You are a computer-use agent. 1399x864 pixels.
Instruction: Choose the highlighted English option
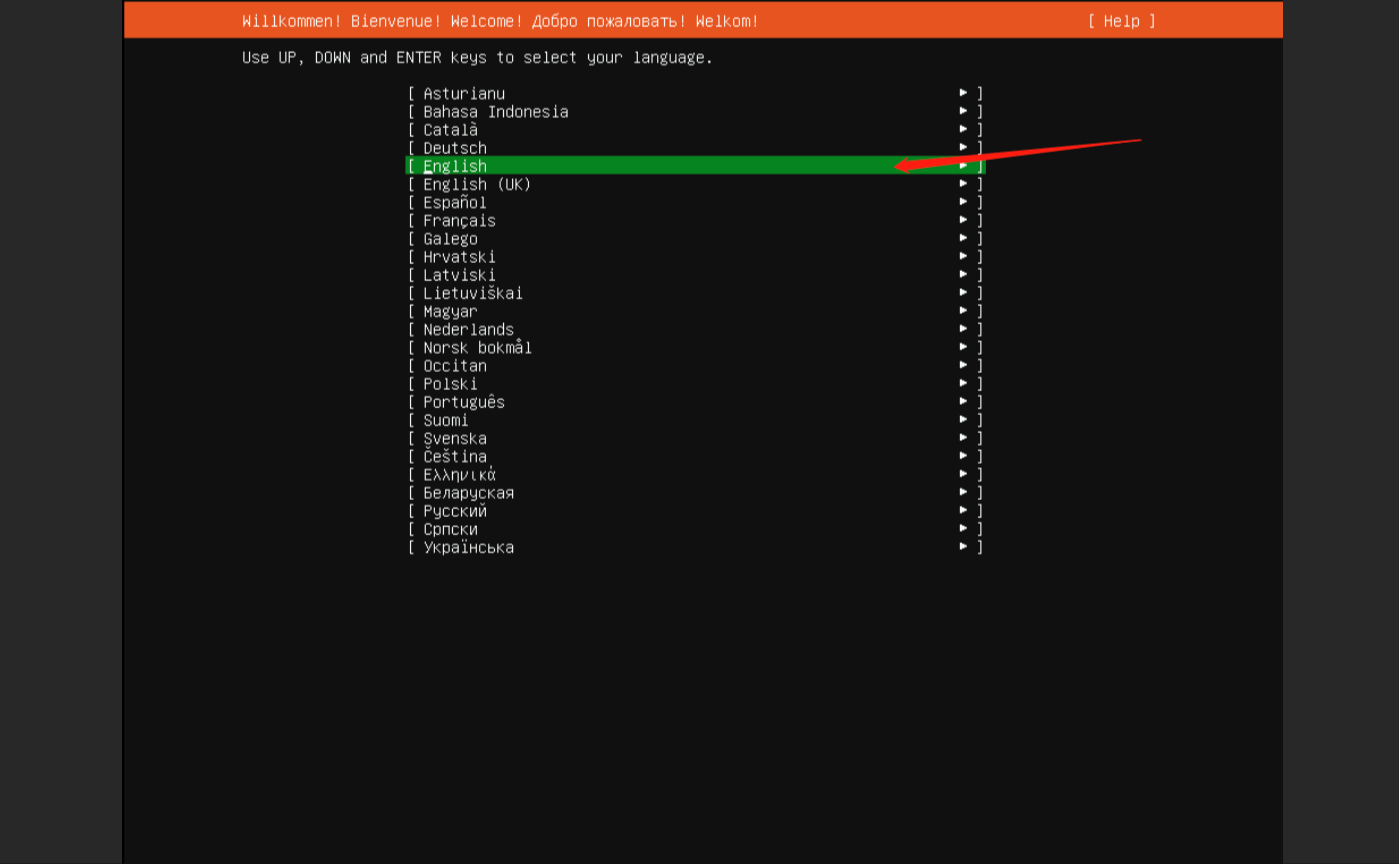click(696, 166)
